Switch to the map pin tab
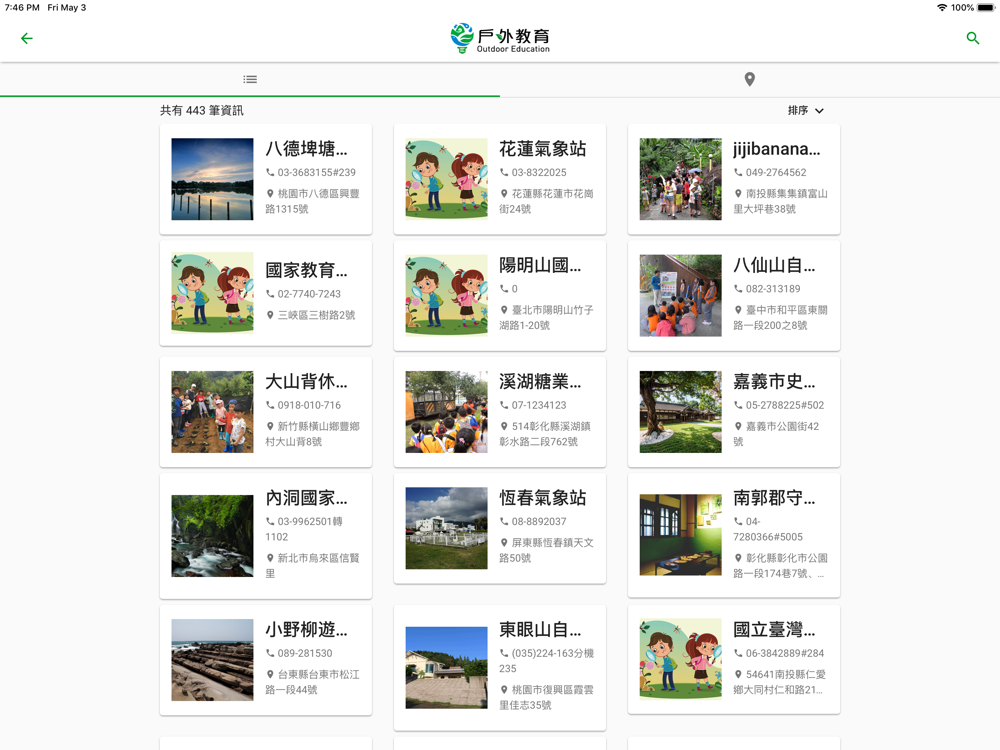Screen dimensions: 1000x750 pos(750,79)
